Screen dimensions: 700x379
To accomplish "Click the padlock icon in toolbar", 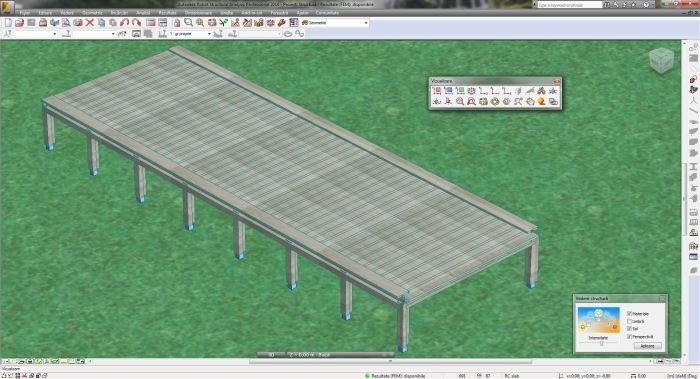I will pyautogui.click(x=177, y=22).
